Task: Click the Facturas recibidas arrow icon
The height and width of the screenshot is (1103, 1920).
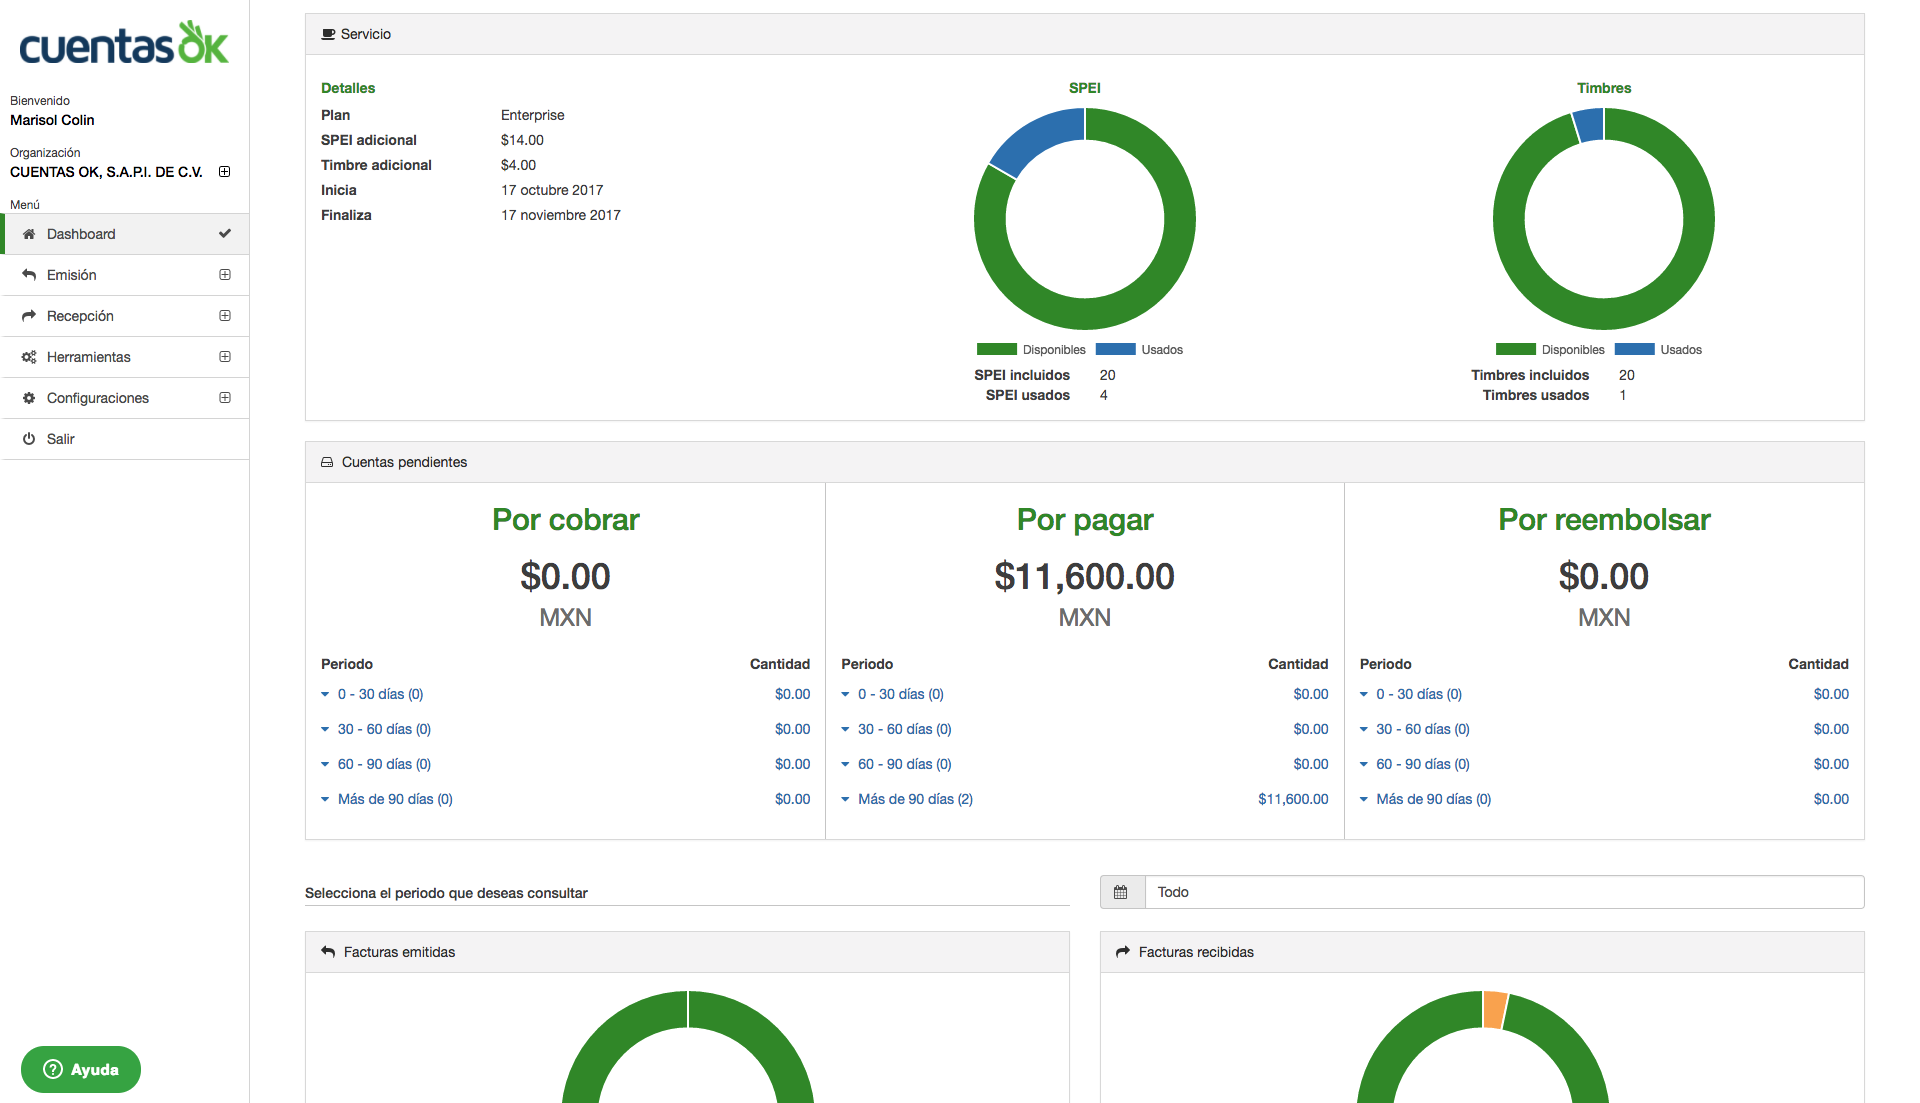Action: [x=1123, y=952]
